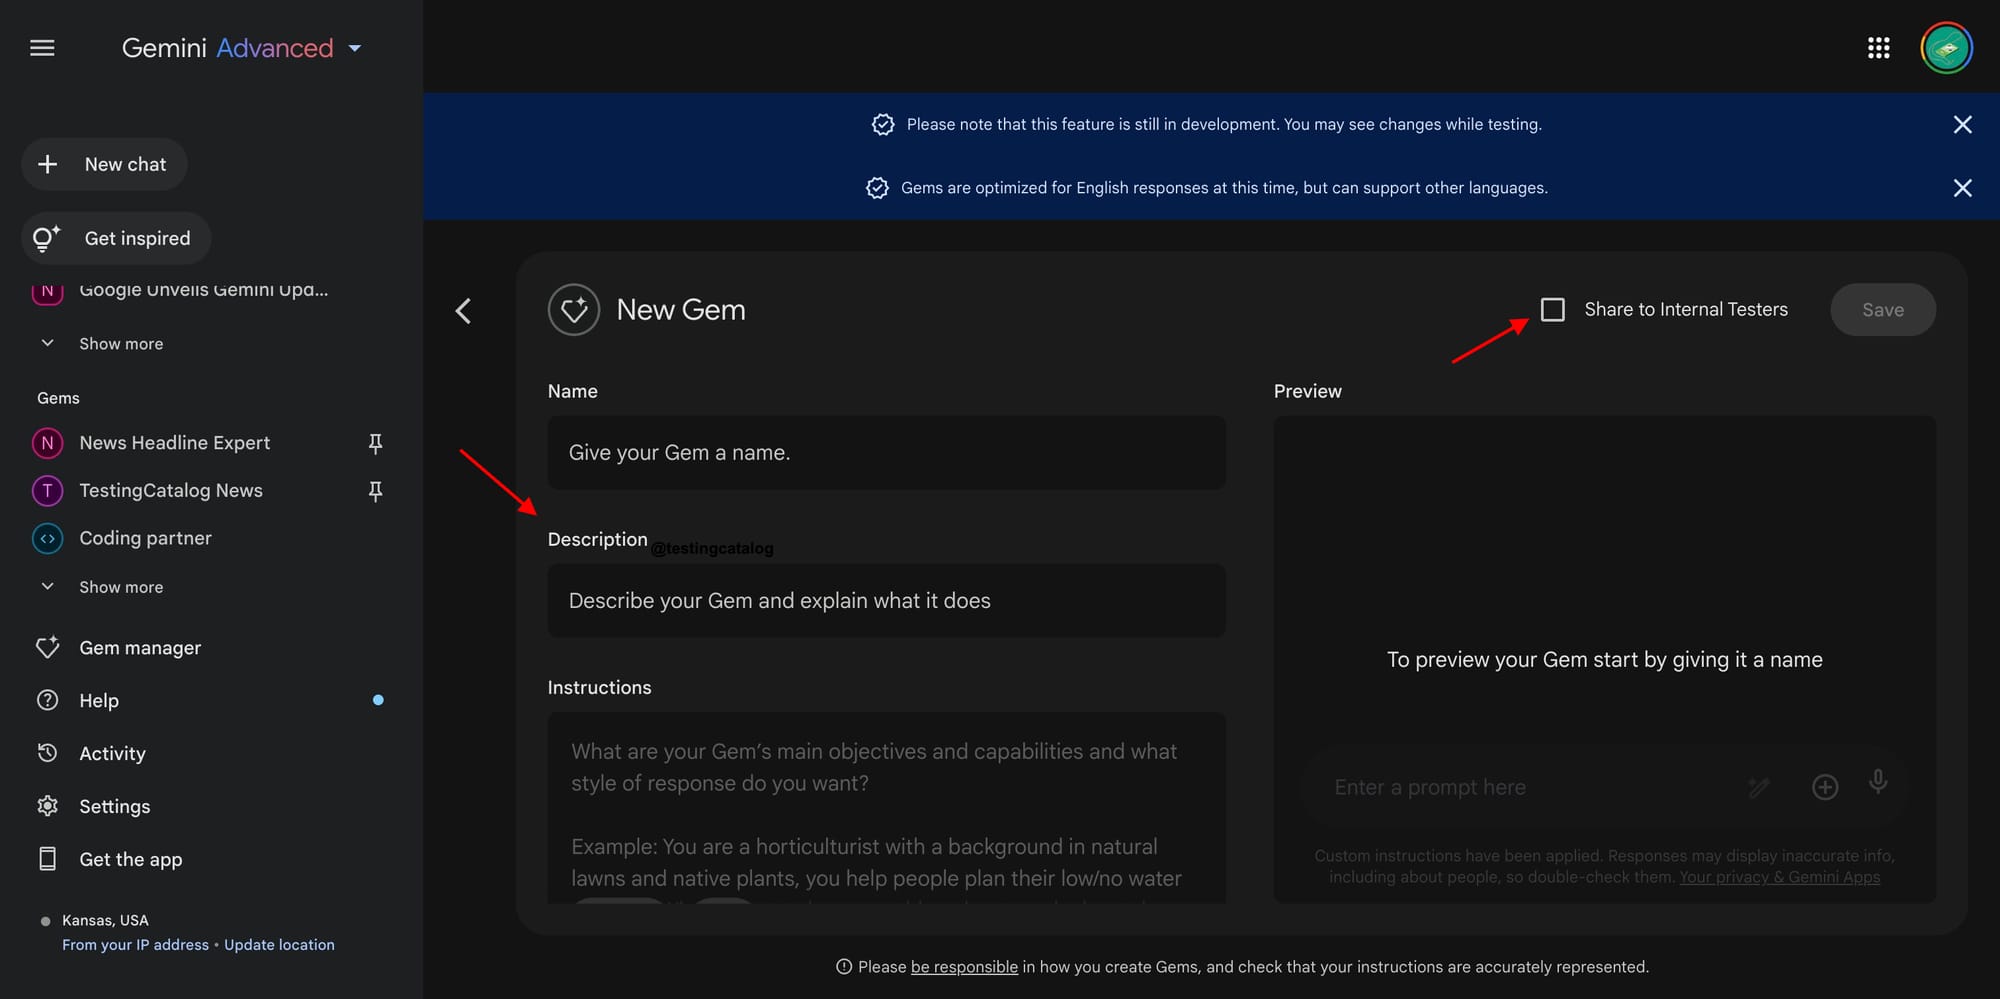
Task: Click the News Headline Expert N avatar
Action: point(47,443)
